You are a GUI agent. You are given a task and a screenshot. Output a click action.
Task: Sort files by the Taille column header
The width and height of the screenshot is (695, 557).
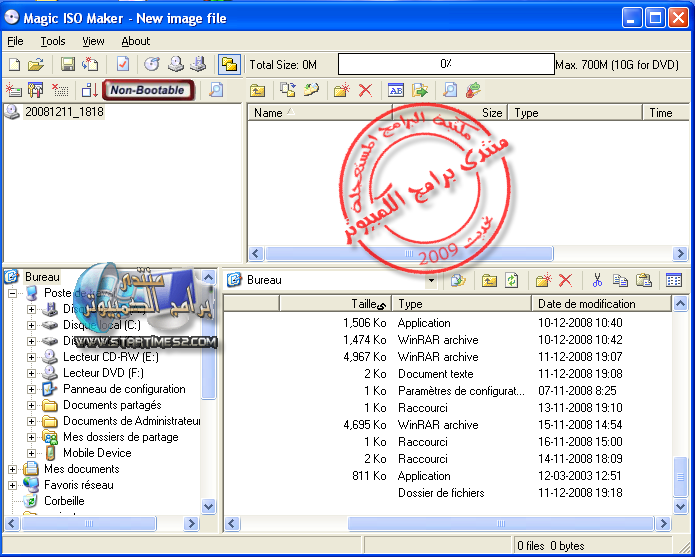335,304
